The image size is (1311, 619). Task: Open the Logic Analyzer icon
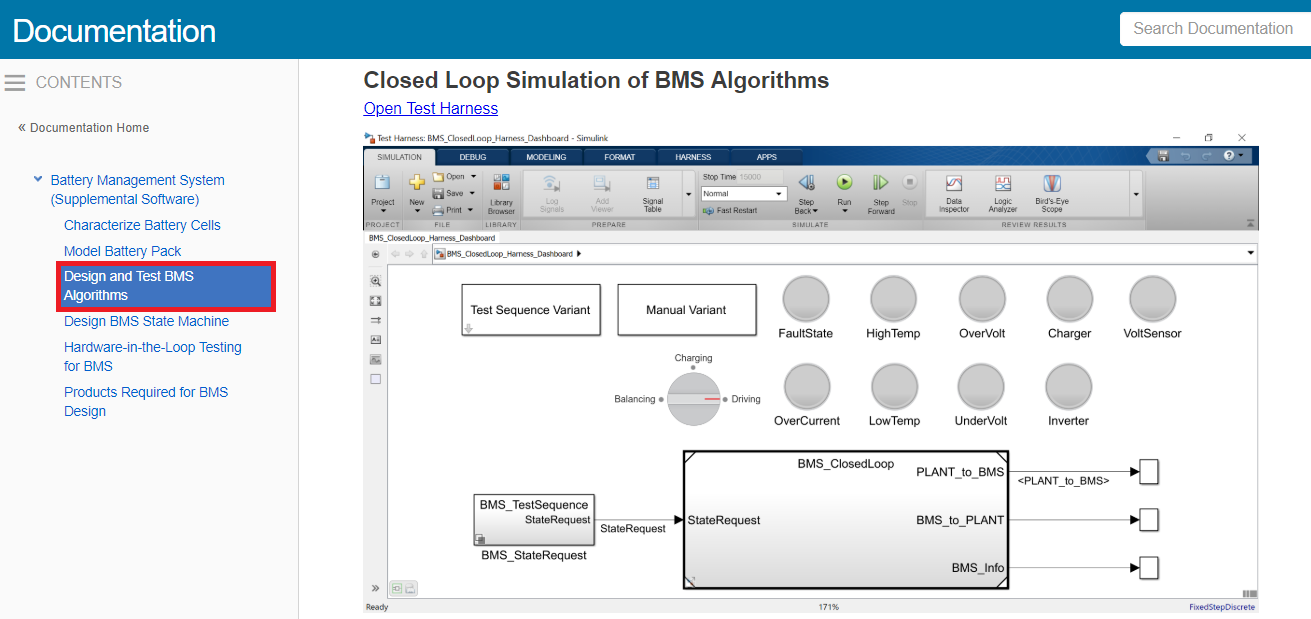(1002, 185)
